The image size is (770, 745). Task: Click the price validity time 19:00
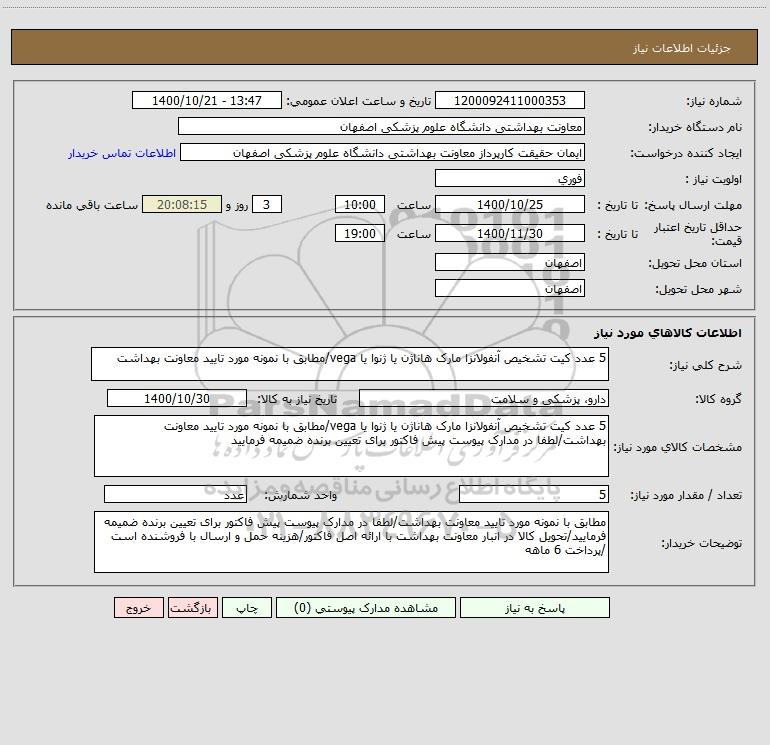[x=359, y=233]
